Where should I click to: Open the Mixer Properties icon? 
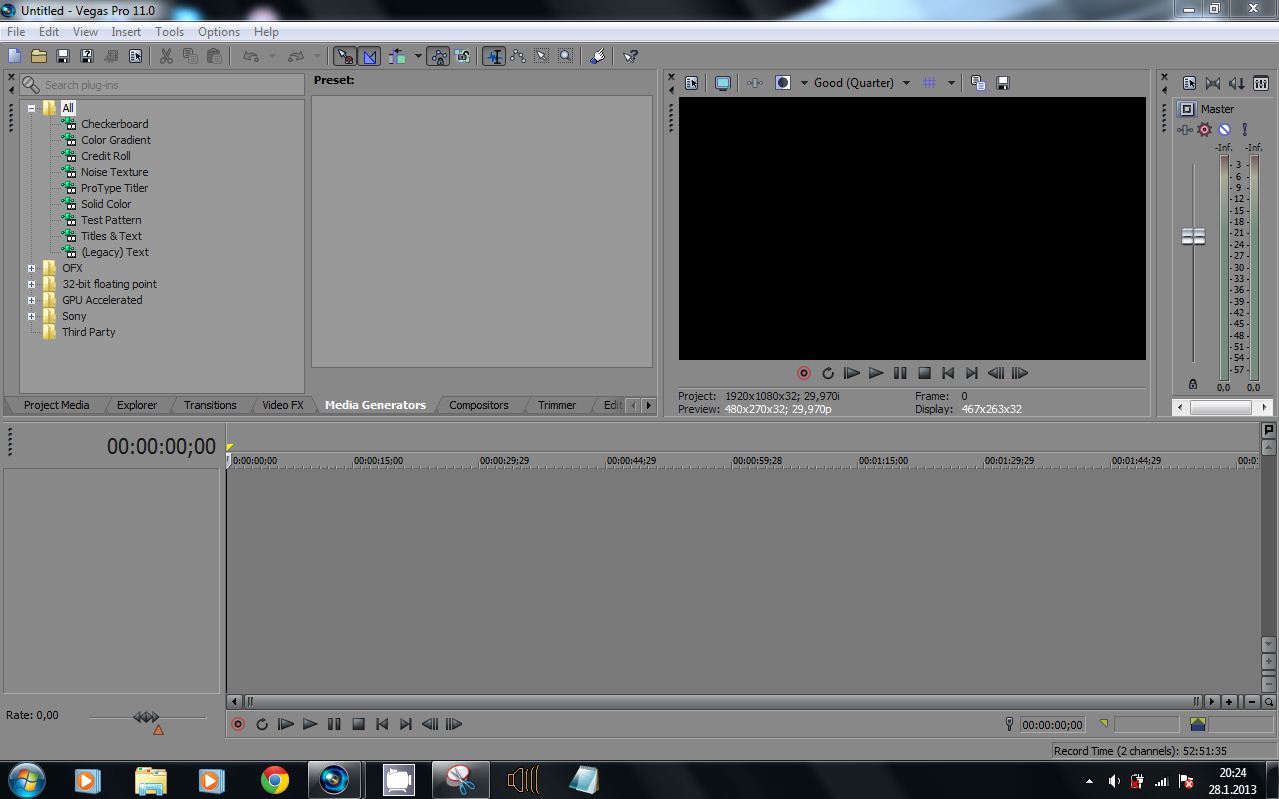pos(1189,84)
